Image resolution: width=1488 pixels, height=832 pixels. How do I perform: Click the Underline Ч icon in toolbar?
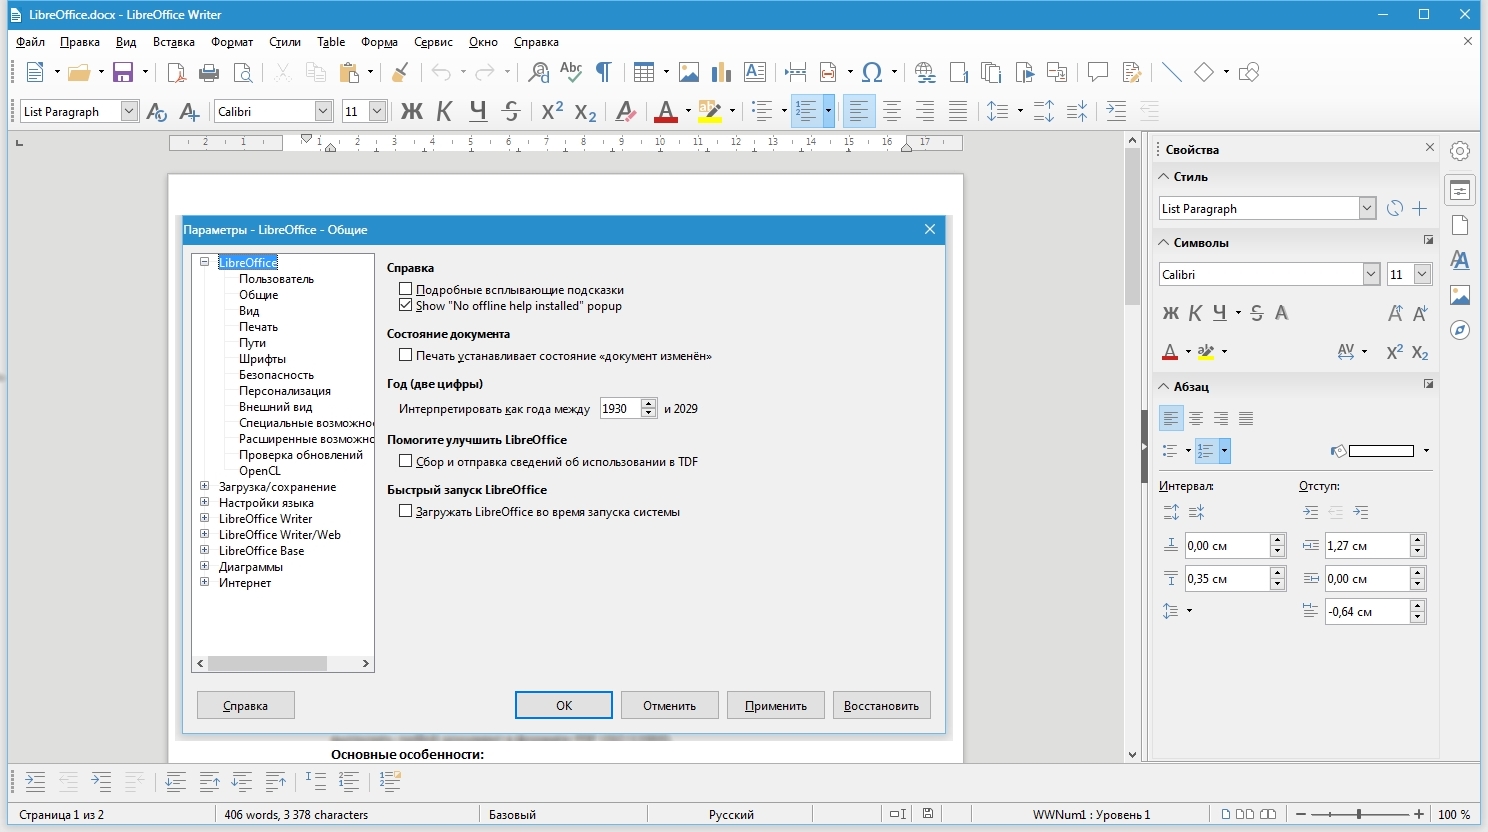tap(479, 111)
